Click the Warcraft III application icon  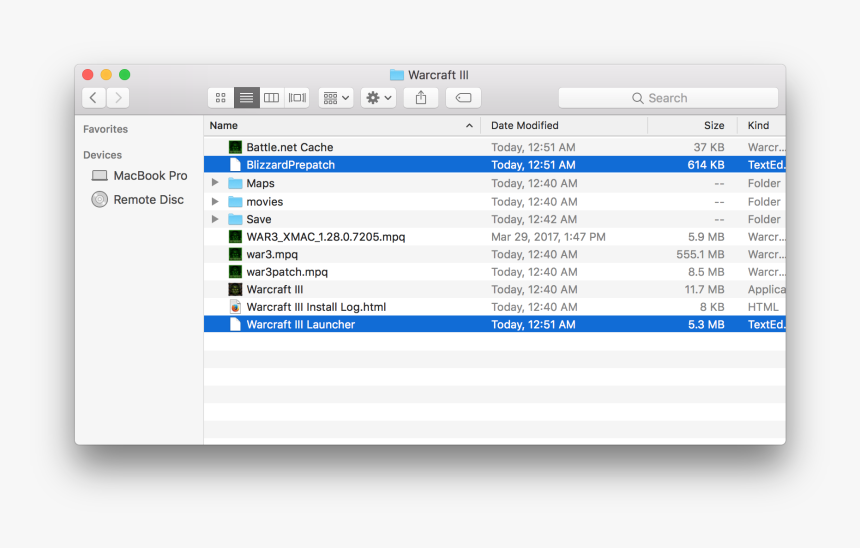click(235, 289)
